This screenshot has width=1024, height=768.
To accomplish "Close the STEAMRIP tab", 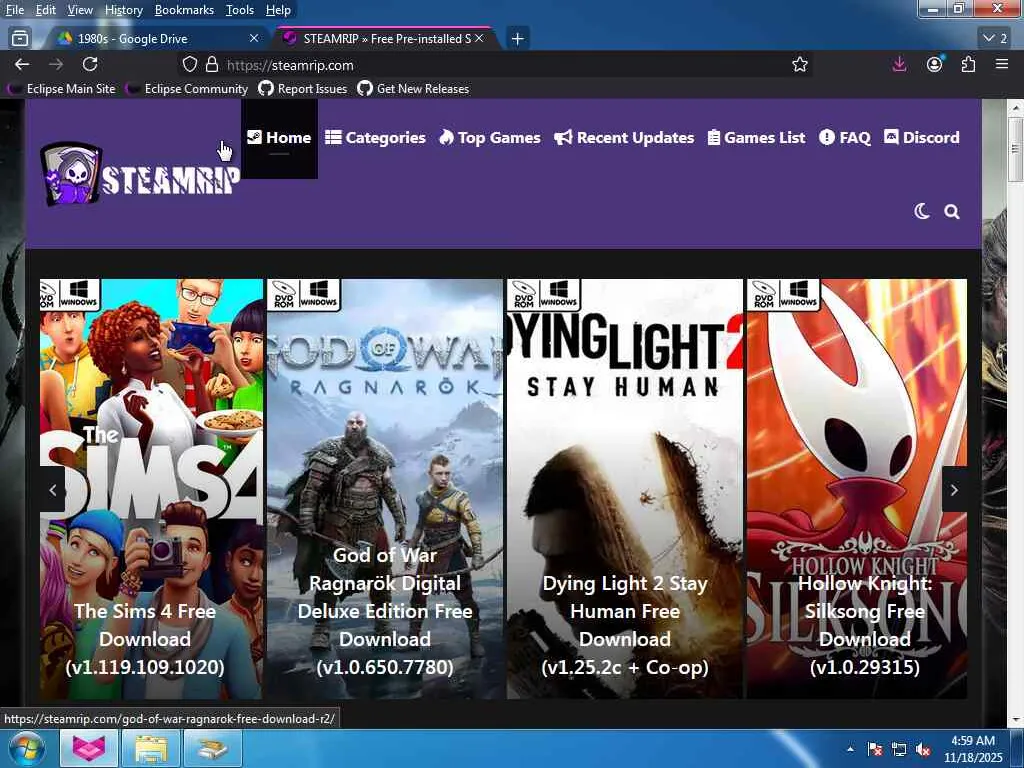I will (479, 39).
